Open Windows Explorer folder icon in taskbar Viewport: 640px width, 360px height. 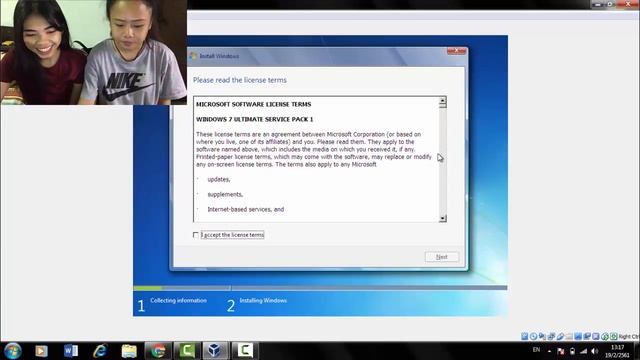tap(129, 351)
